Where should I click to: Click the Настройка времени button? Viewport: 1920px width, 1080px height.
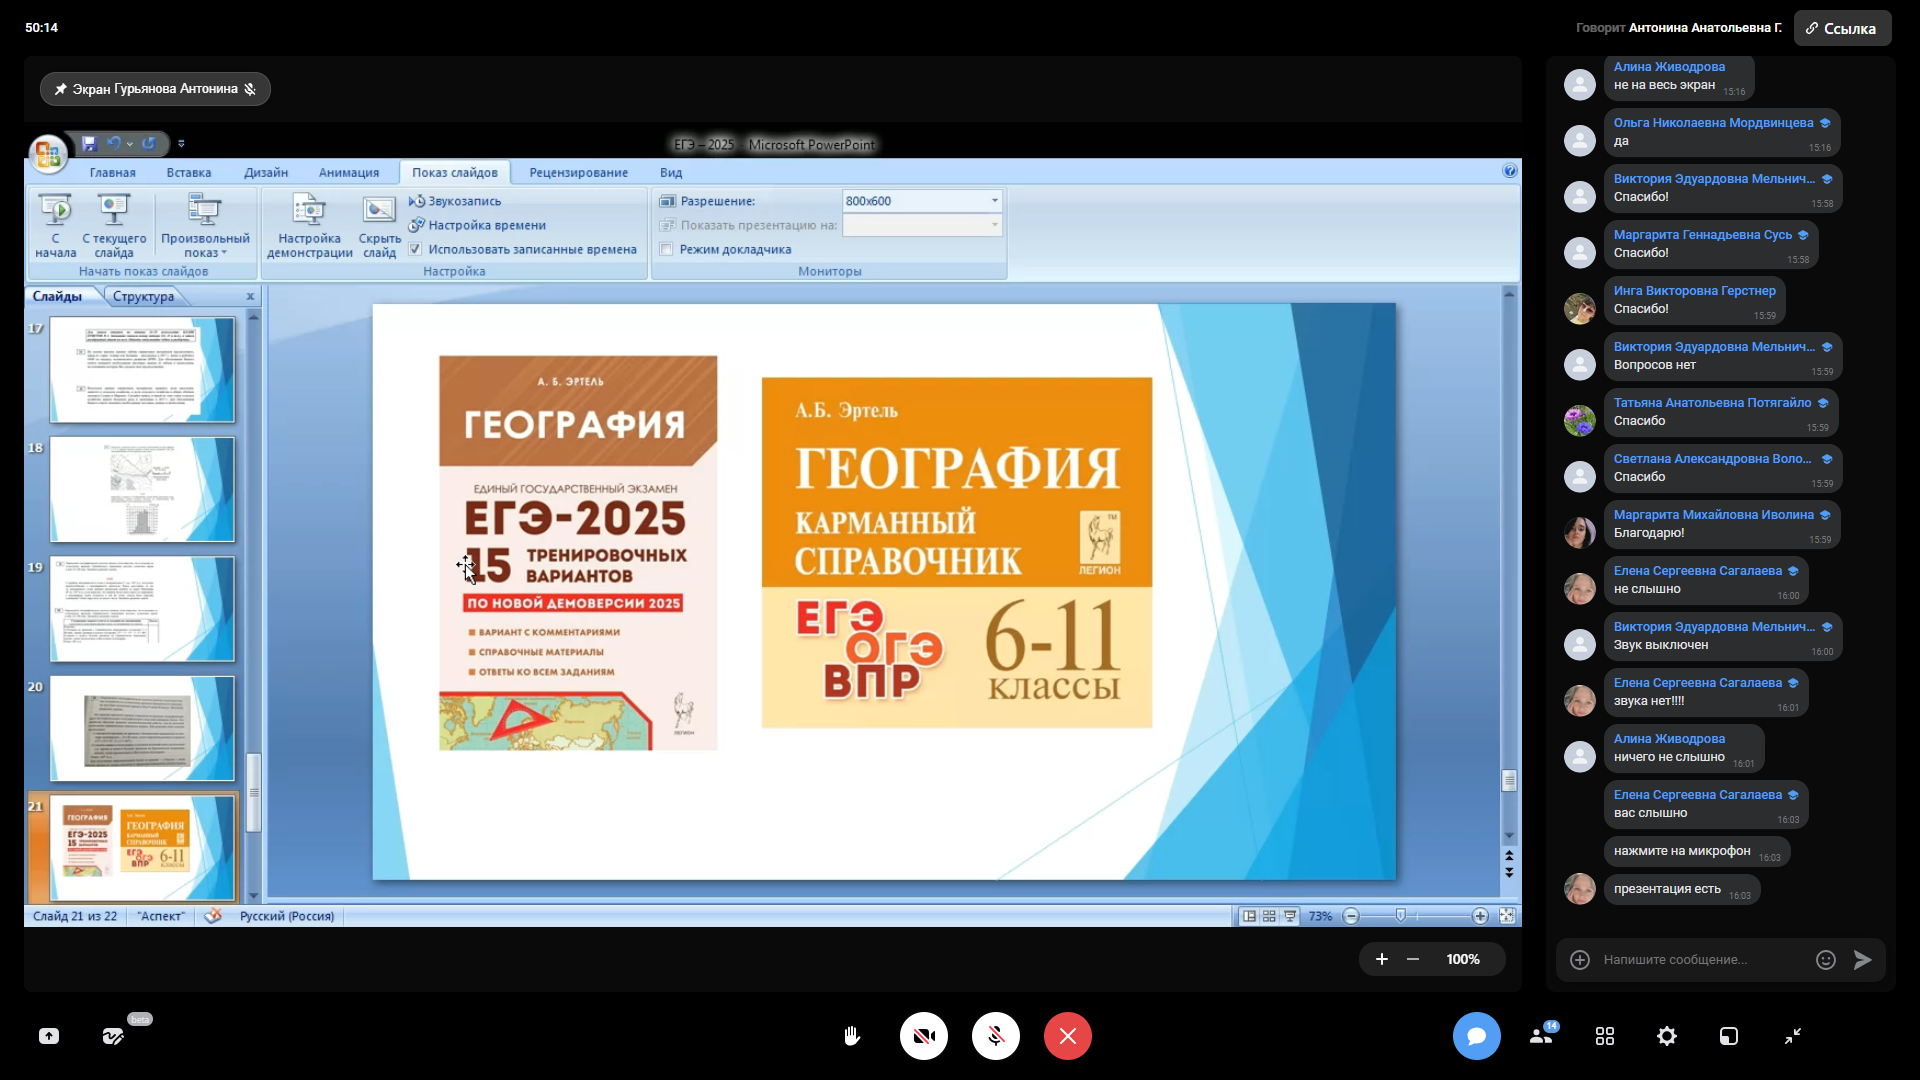click(x=477, y=225)
